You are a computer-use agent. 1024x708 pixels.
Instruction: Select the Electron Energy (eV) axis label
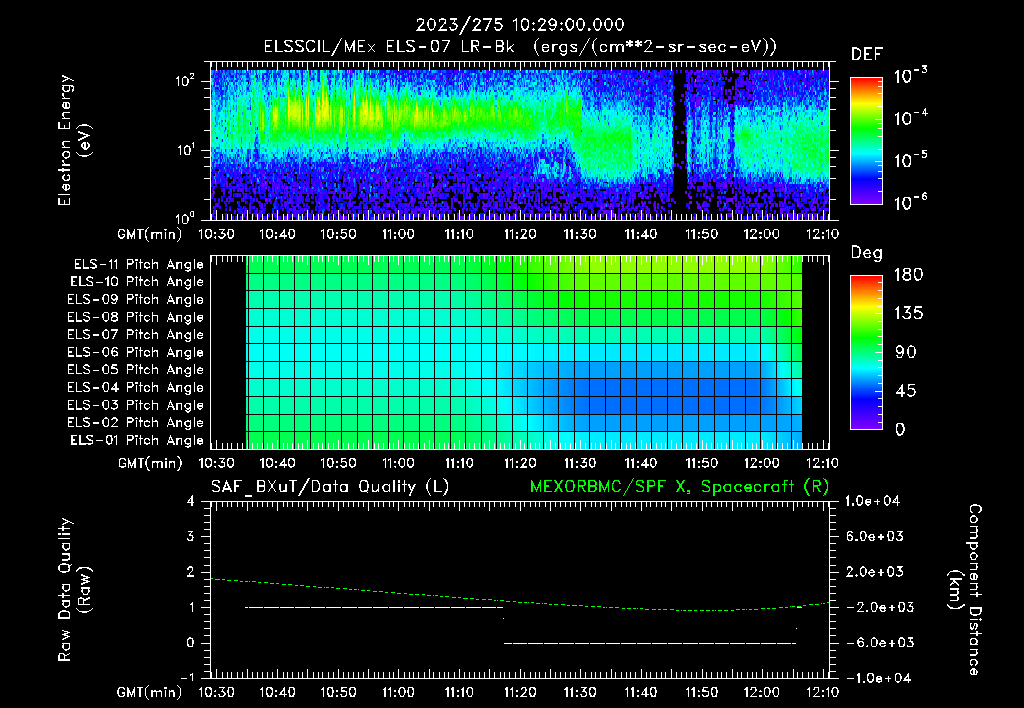tap(74, 140)
